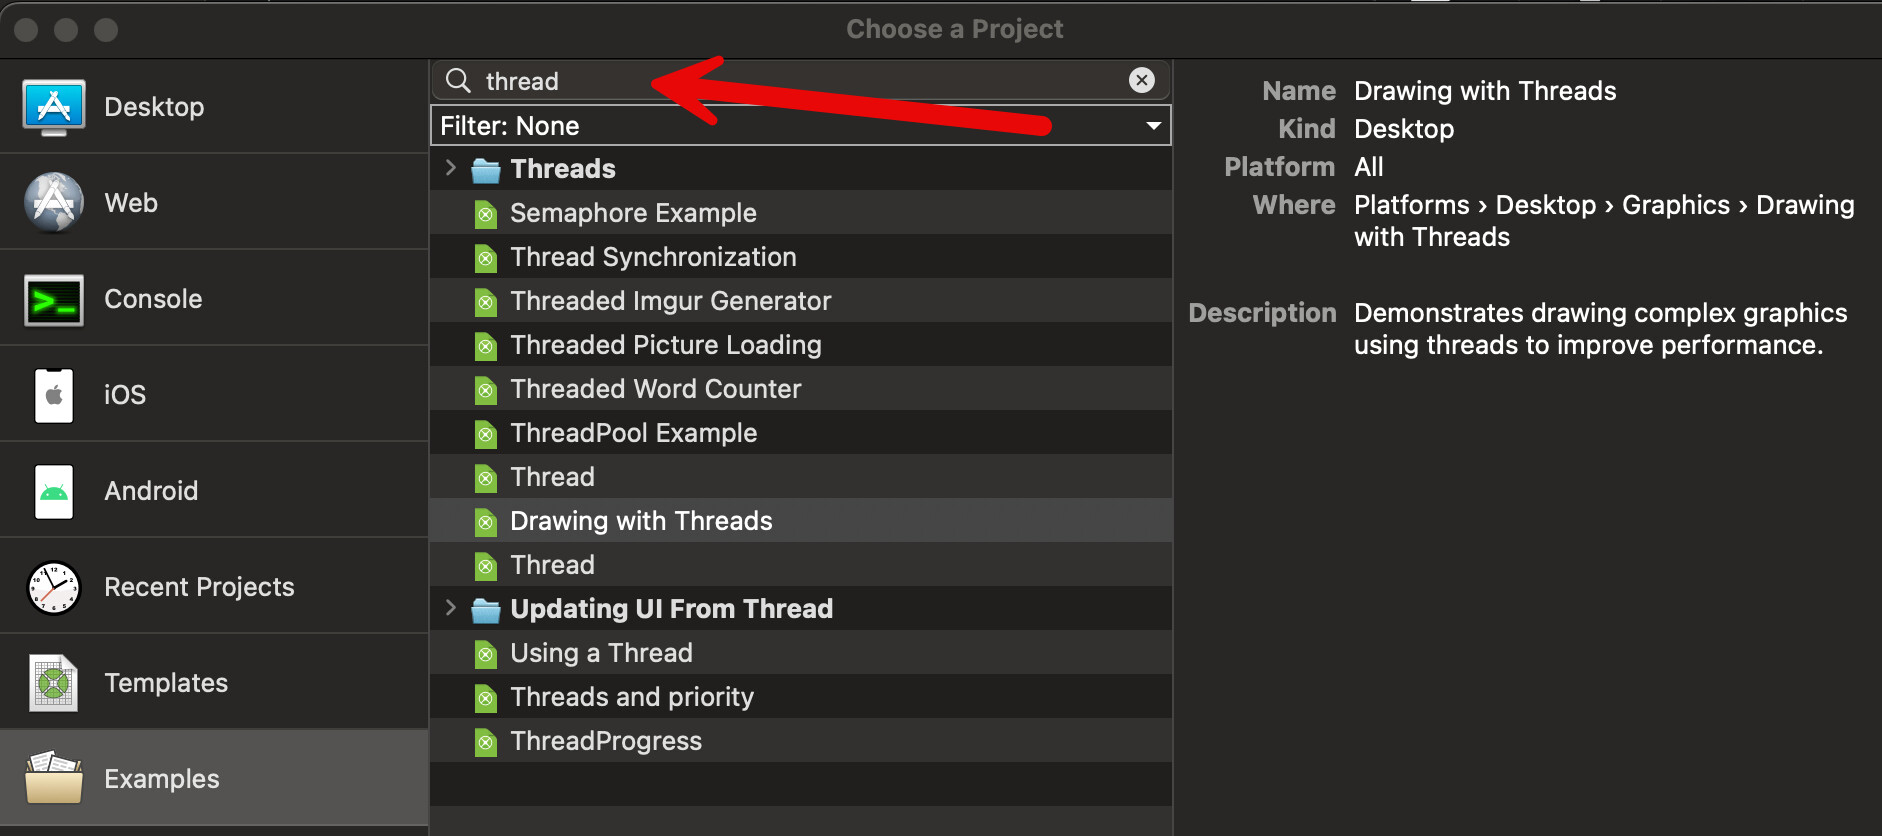Open the Recent Projects clock icon
The image size is (1882, 836).
point(54,587)
